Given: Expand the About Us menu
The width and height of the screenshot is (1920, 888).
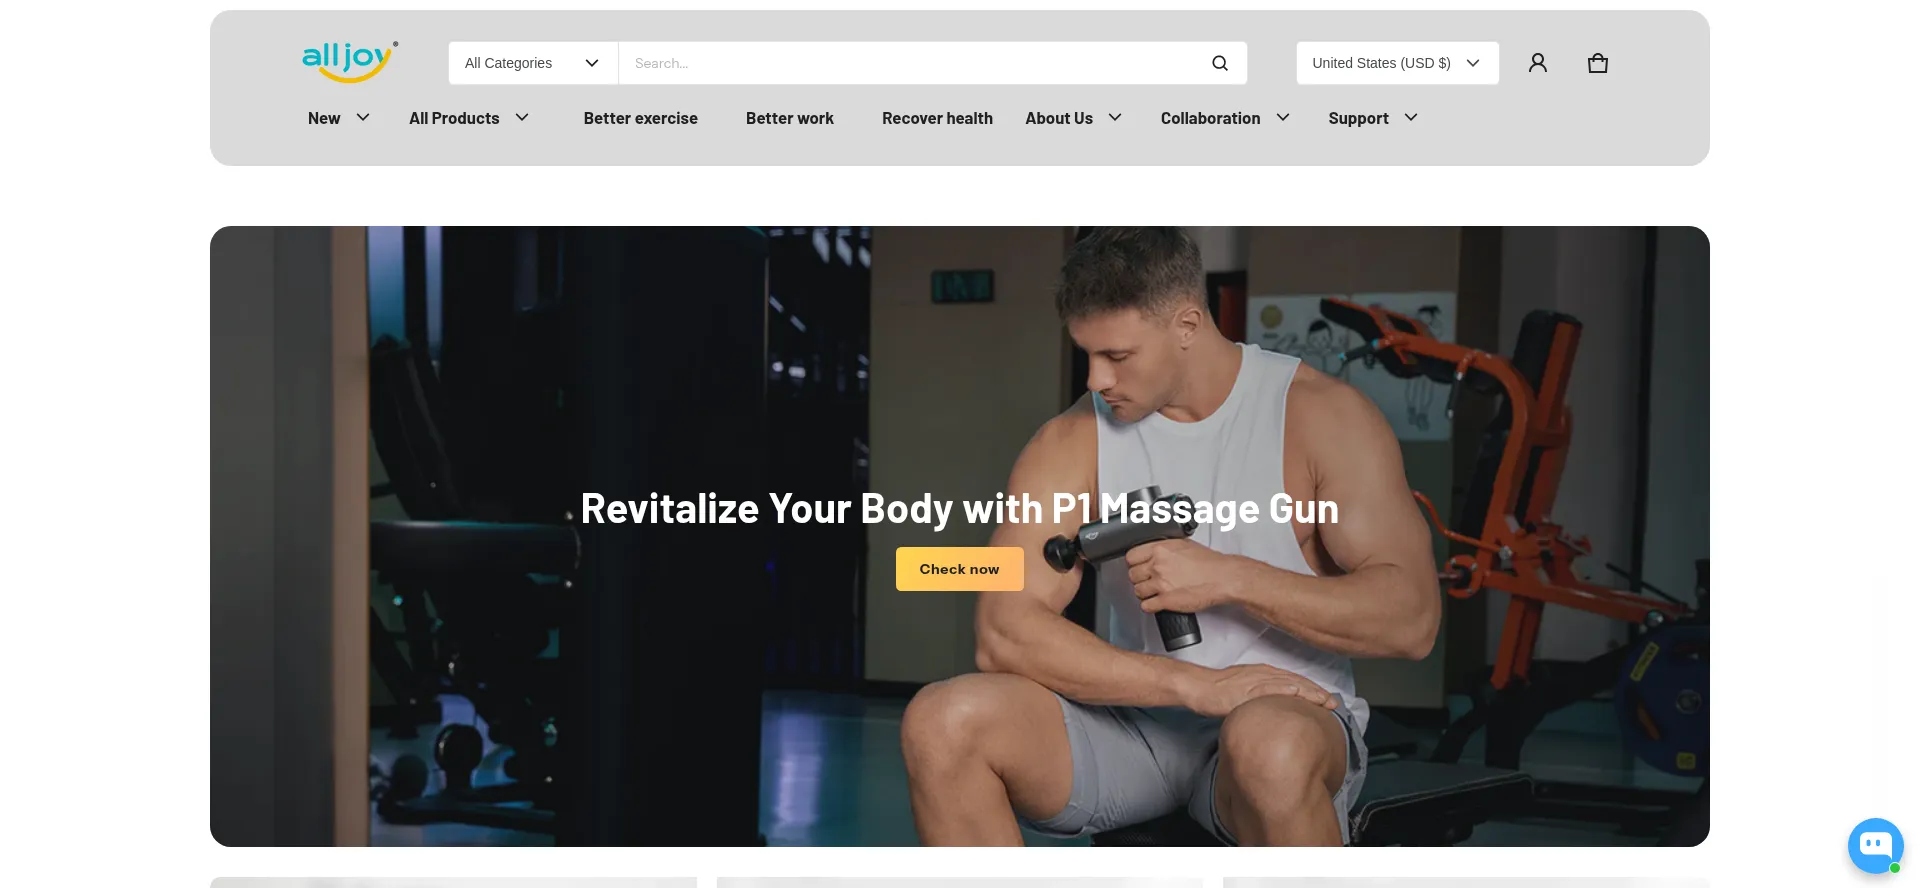Looking at the screenshot, I should click(1059, 118).
